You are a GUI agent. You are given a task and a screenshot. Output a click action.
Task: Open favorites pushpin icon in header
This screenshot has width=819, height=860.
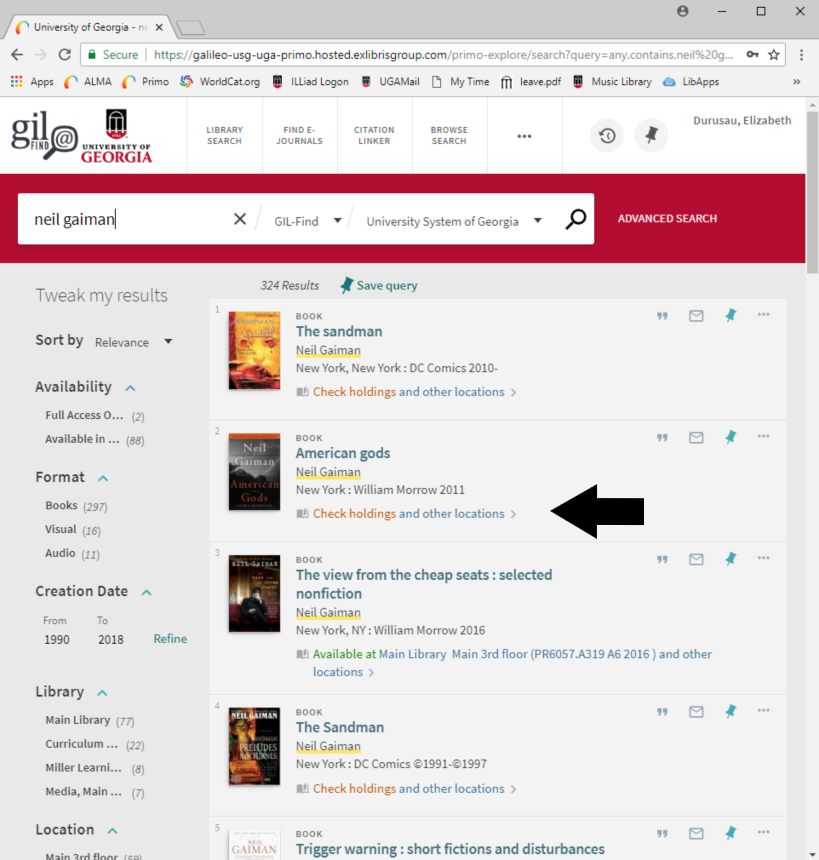point(651,135)
